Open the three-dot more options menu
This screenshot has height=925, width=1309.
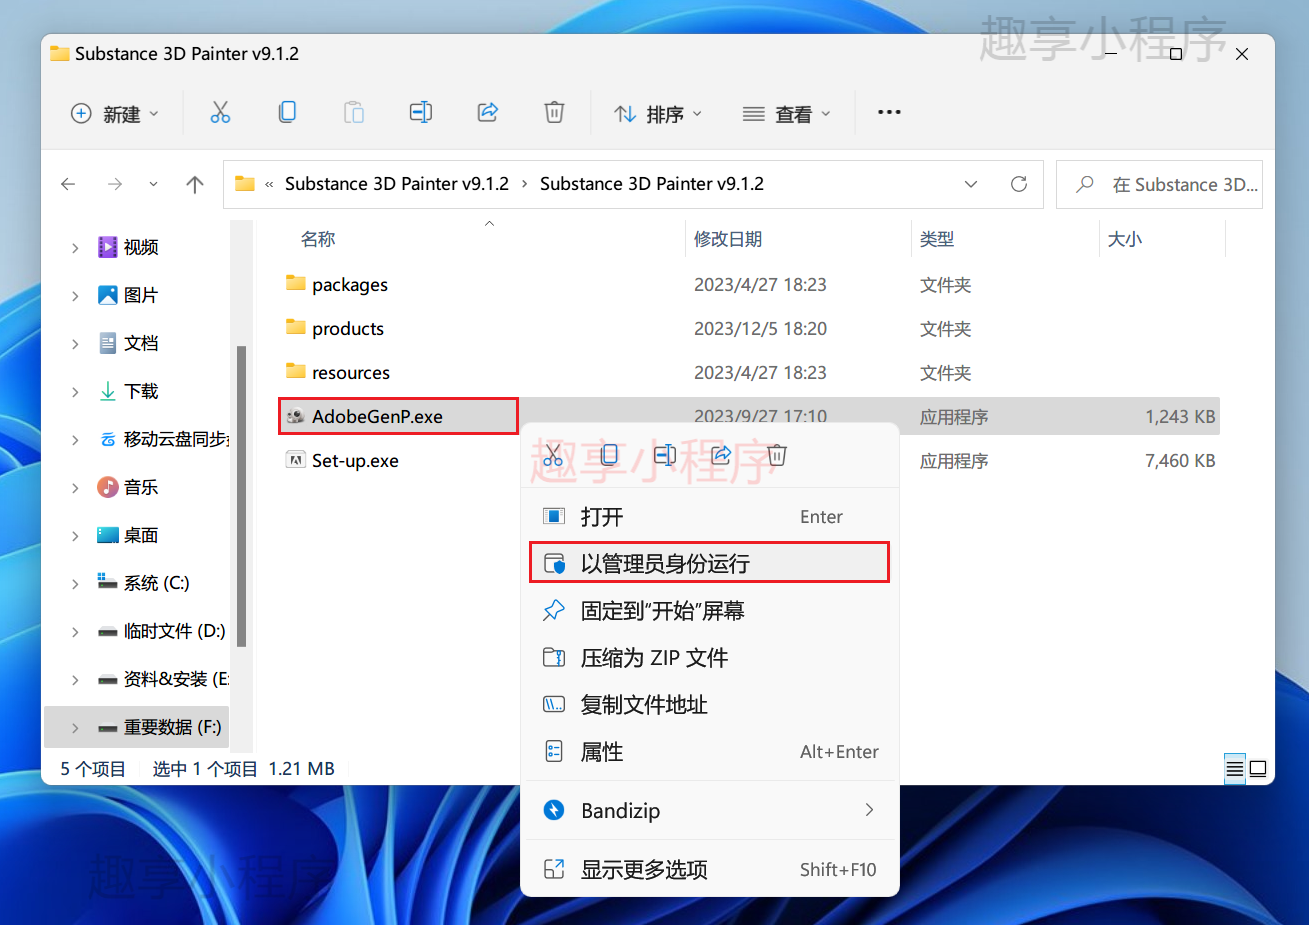[889, 113]
